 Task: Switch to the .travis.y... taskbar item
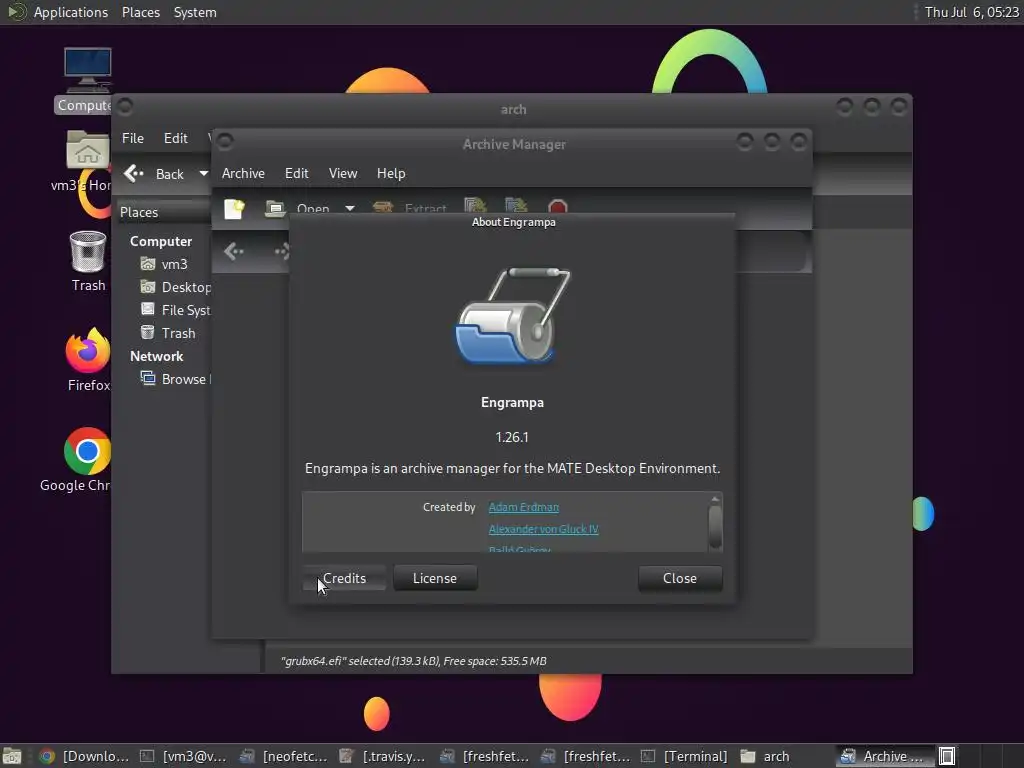tap(383, 756)
